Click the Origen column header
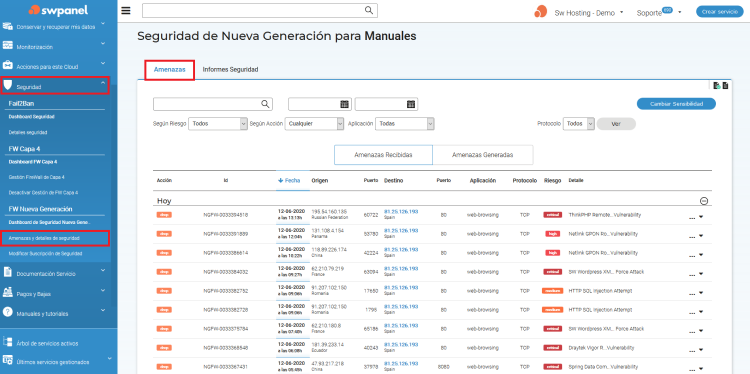This screenshot has height=374, width=750. [320, 181]
